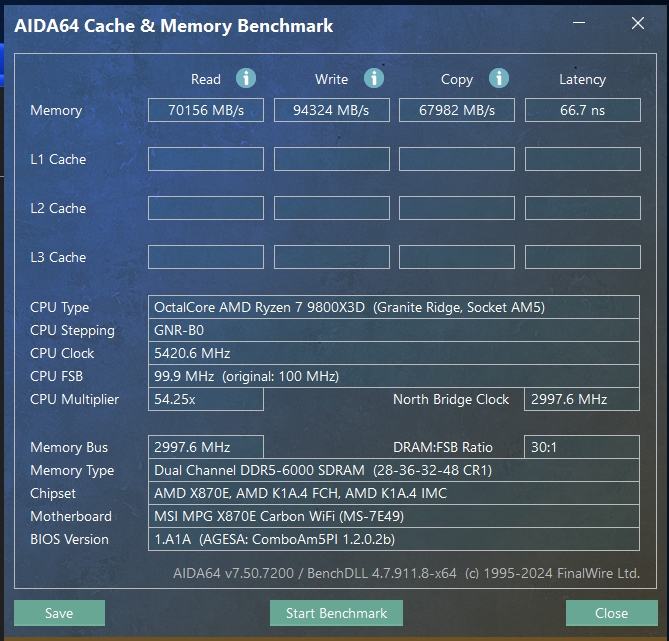
Task: Minimize the AIDA64 benchmark window
Action: [579, 22]
